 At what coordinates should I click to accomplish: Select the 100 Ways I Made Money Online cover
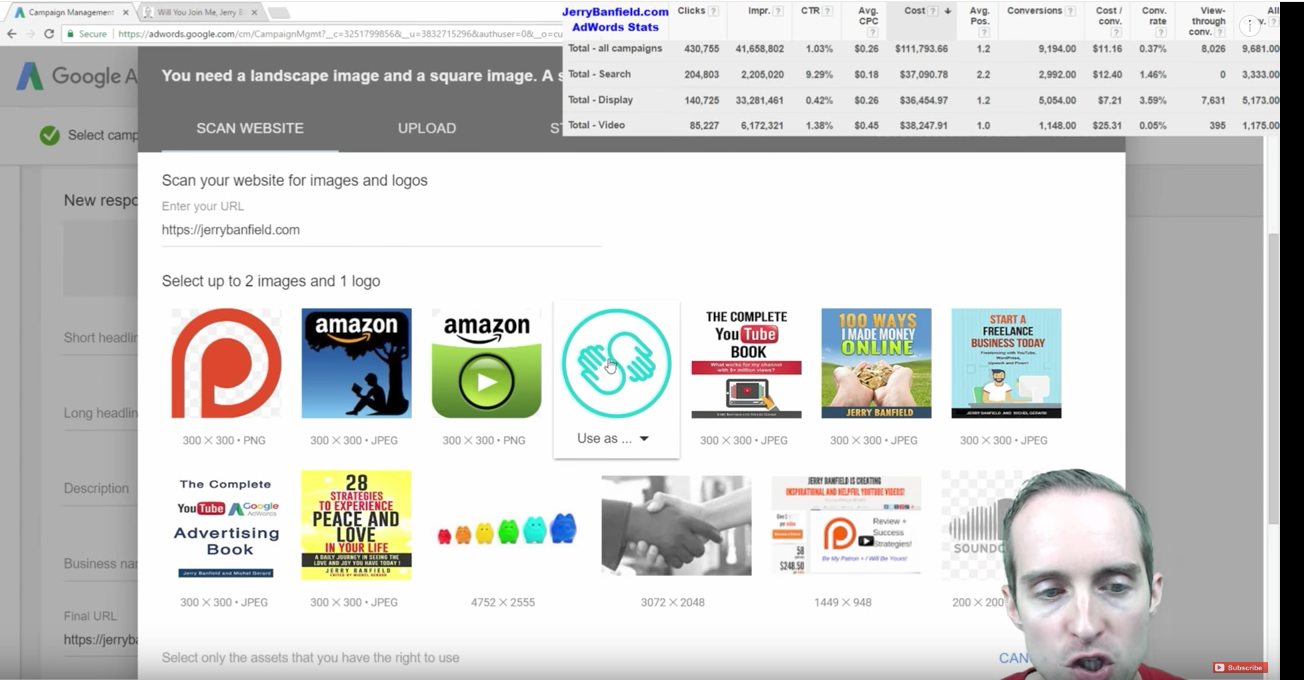coord(876,363)
